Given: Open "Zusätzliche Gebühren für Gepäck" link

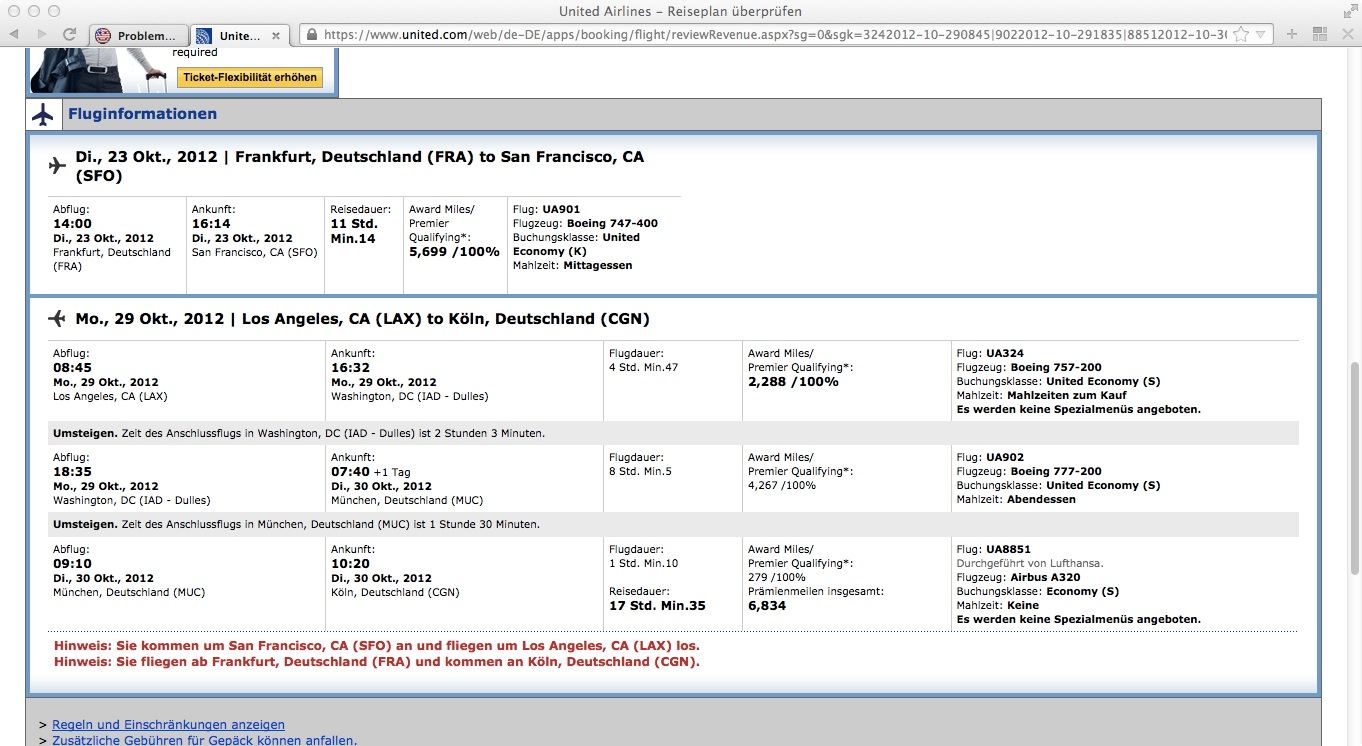Looking at the screenshot, I should click(204, 741).
